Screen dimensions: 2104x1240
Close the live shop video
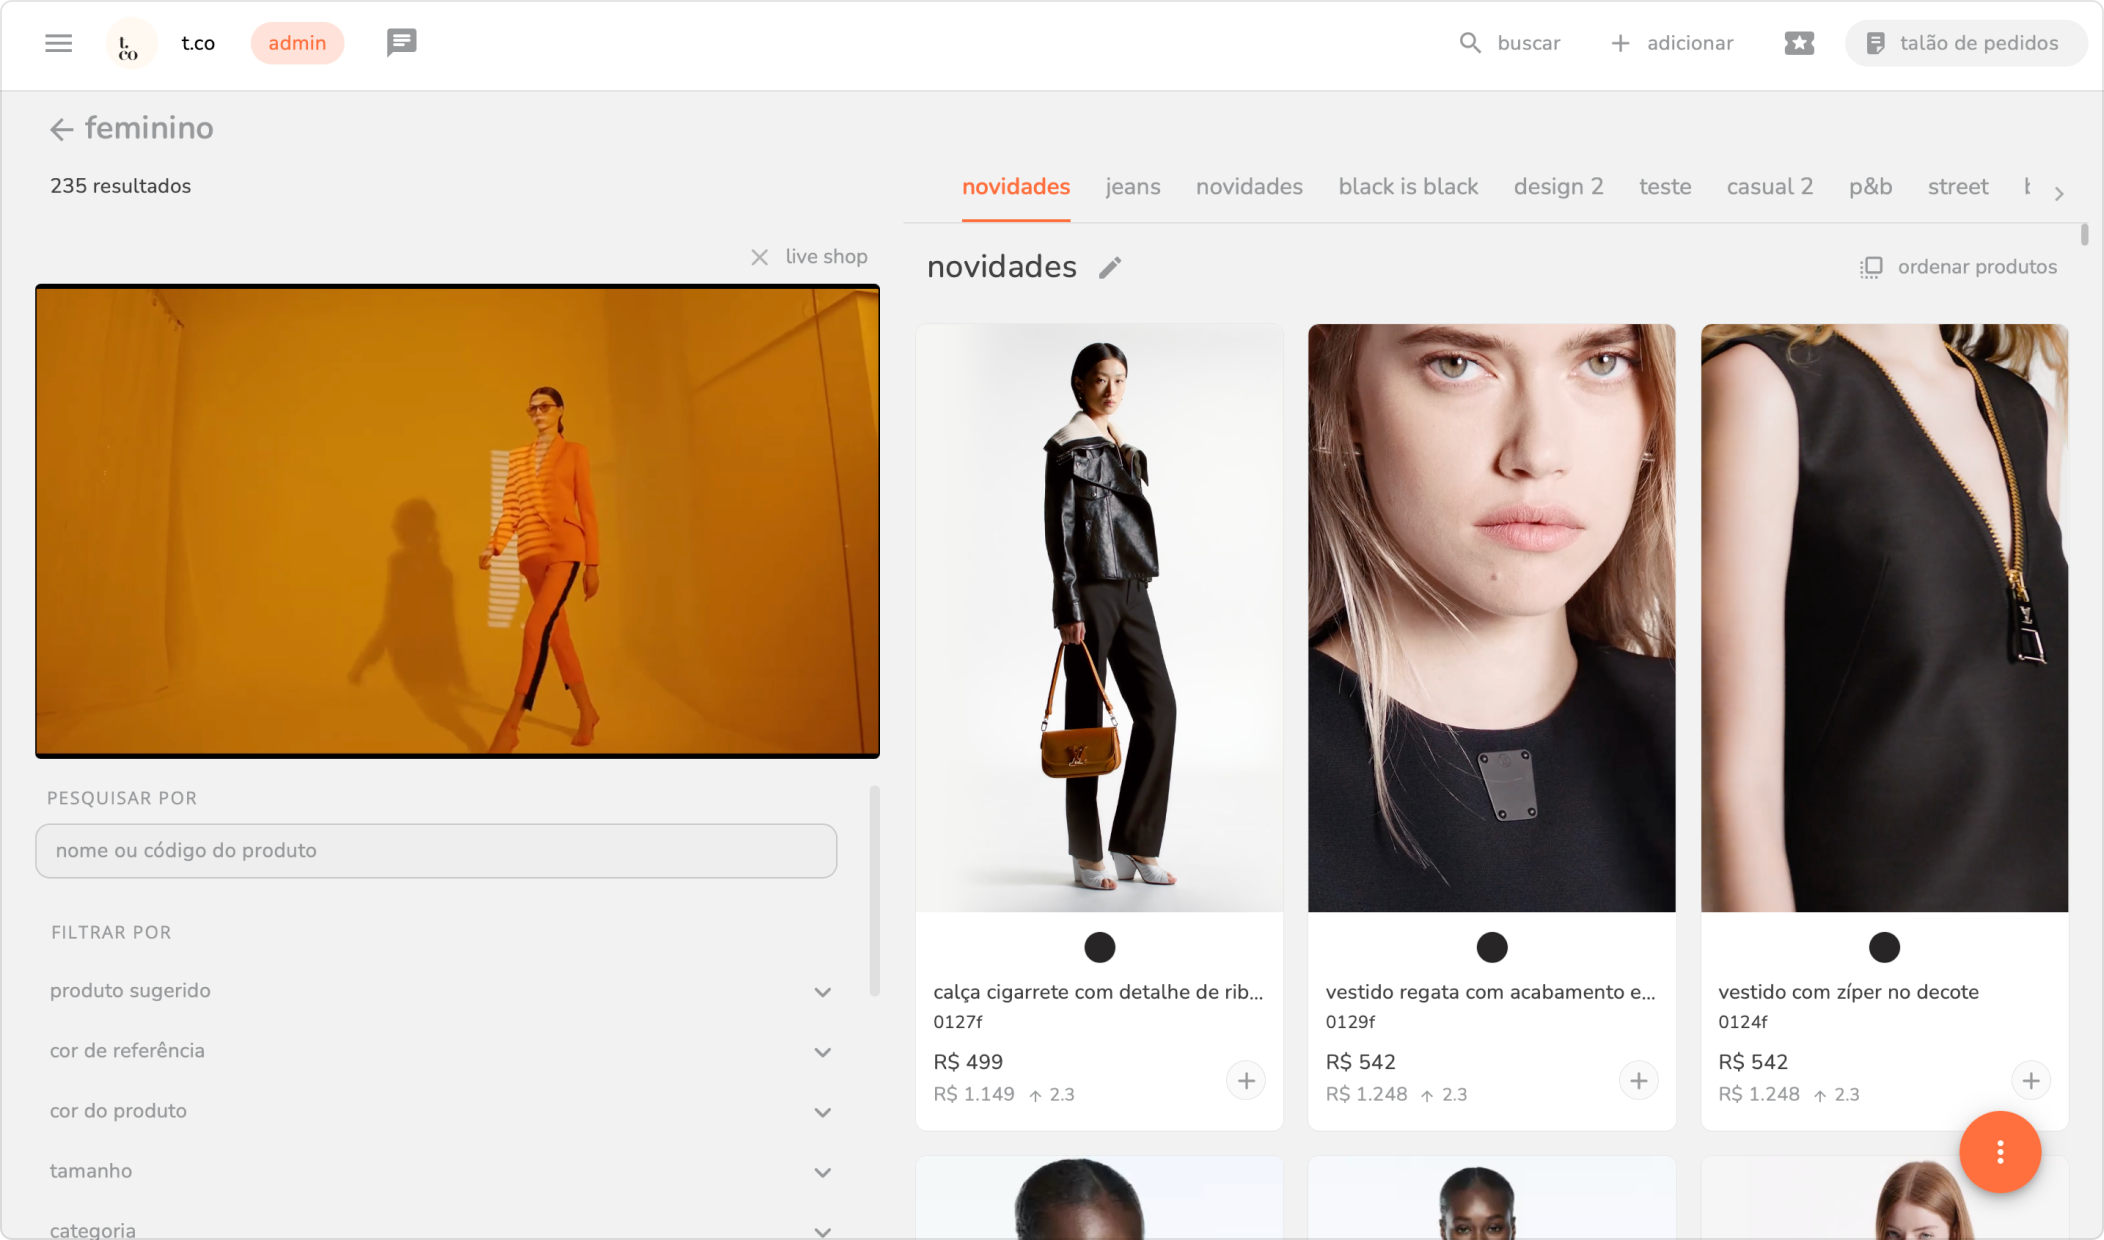(x=760, y=257)
